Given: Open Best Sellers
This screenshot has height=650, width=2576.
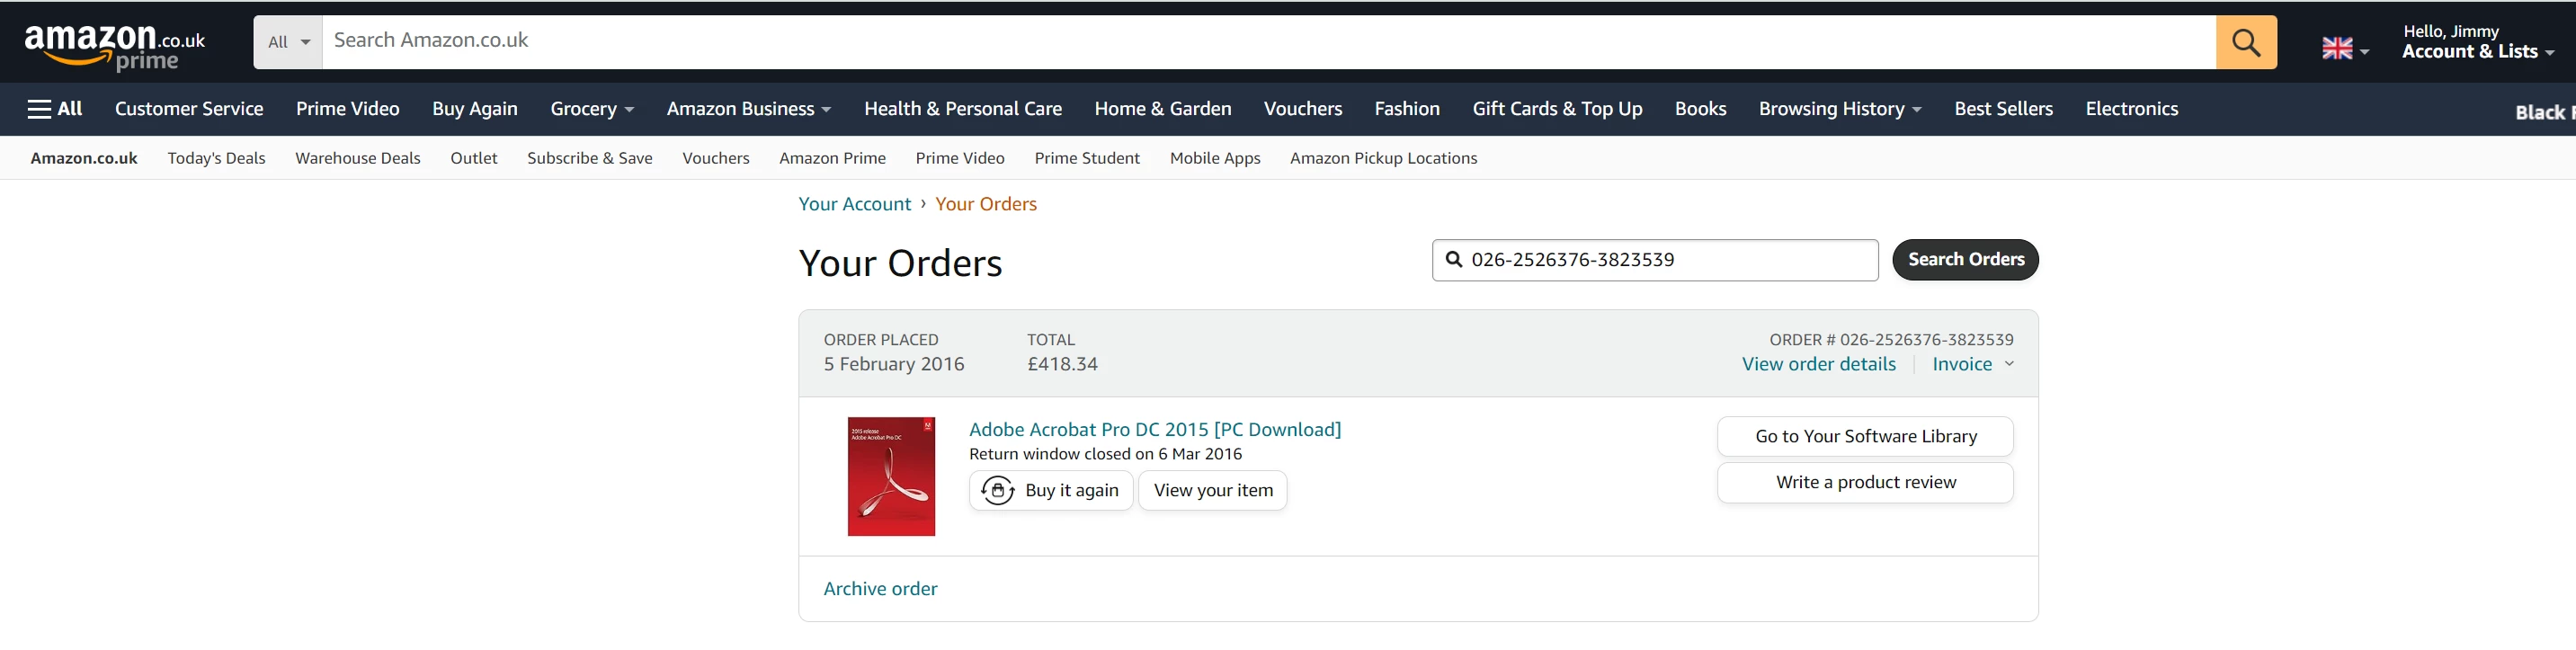Looking at the screenshot, I should (x=2003, y=109).
